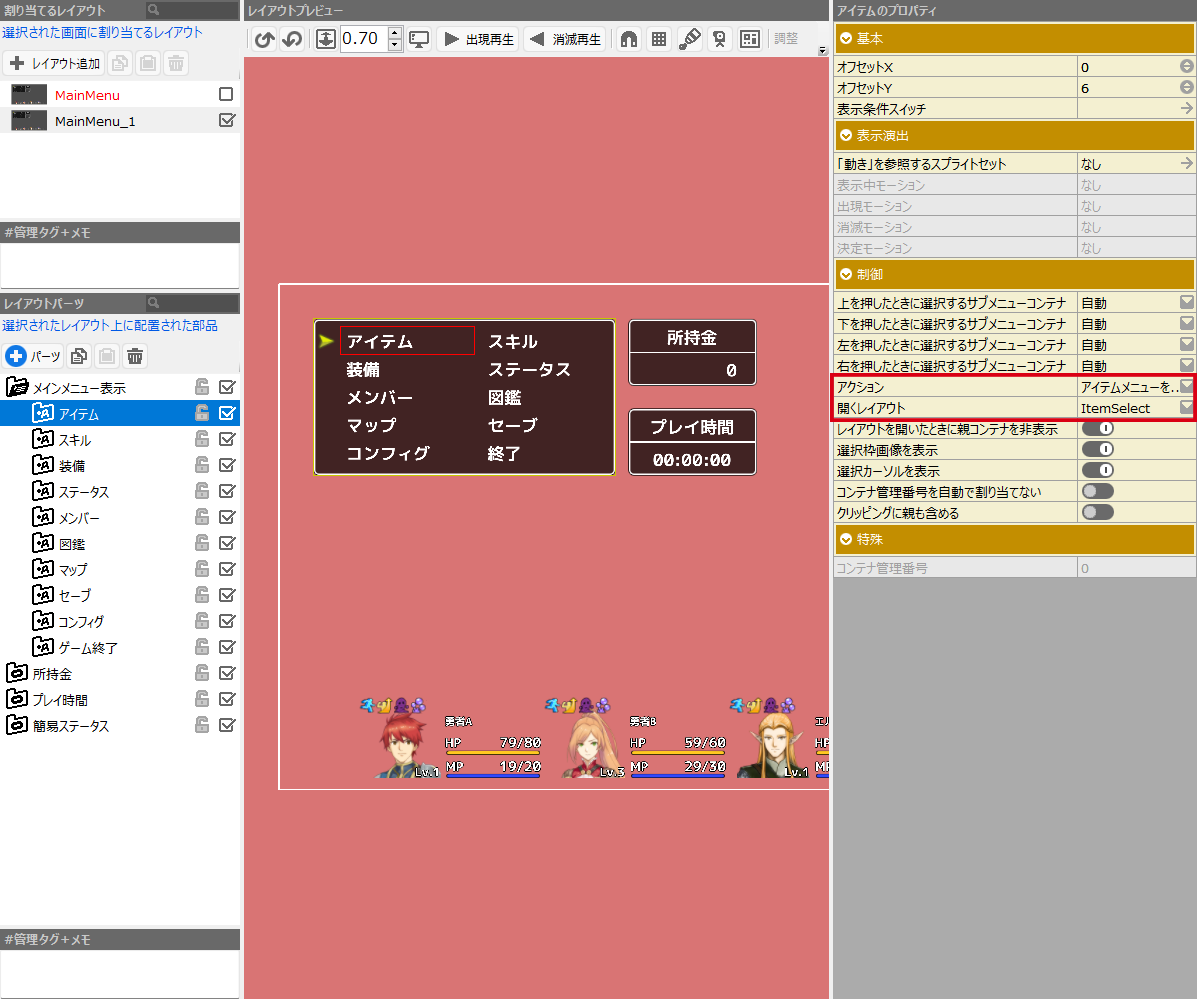Turn off 選択カーソルを表示 toggle
Screen dimensions: 1197x999
point(1097,470)
